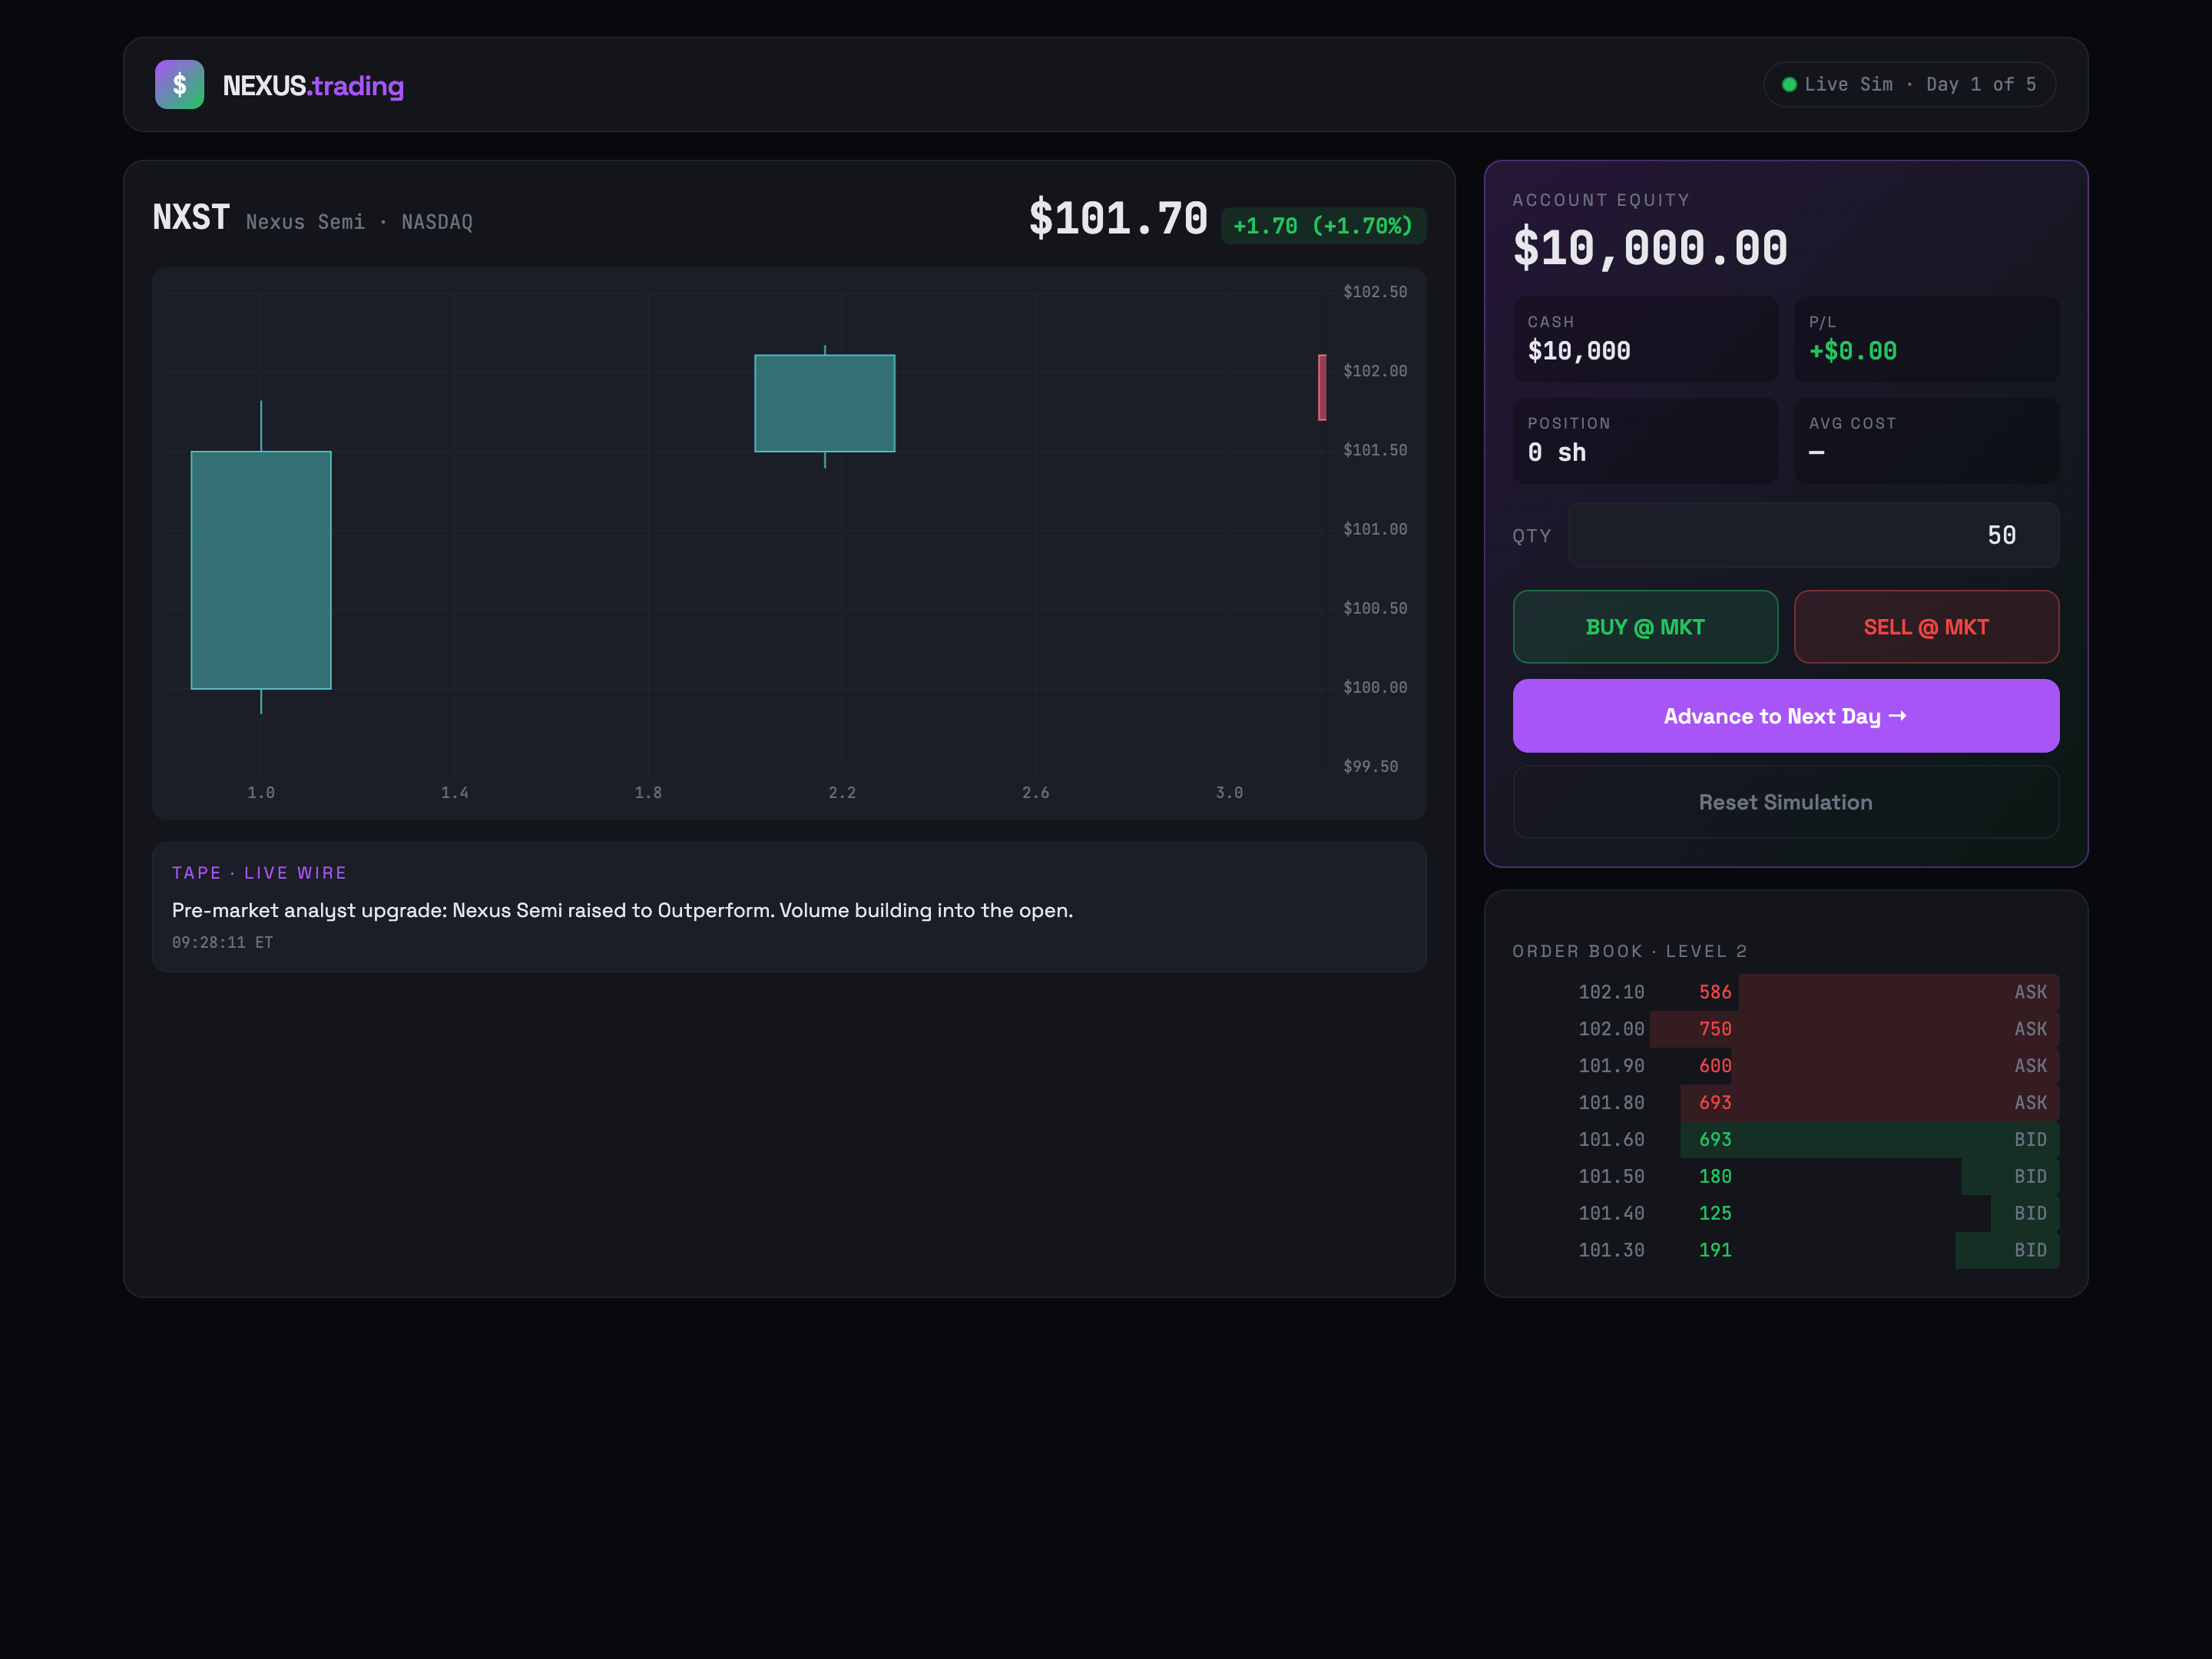
Task: Click the NXST ticker symbol
Action: 191,218
